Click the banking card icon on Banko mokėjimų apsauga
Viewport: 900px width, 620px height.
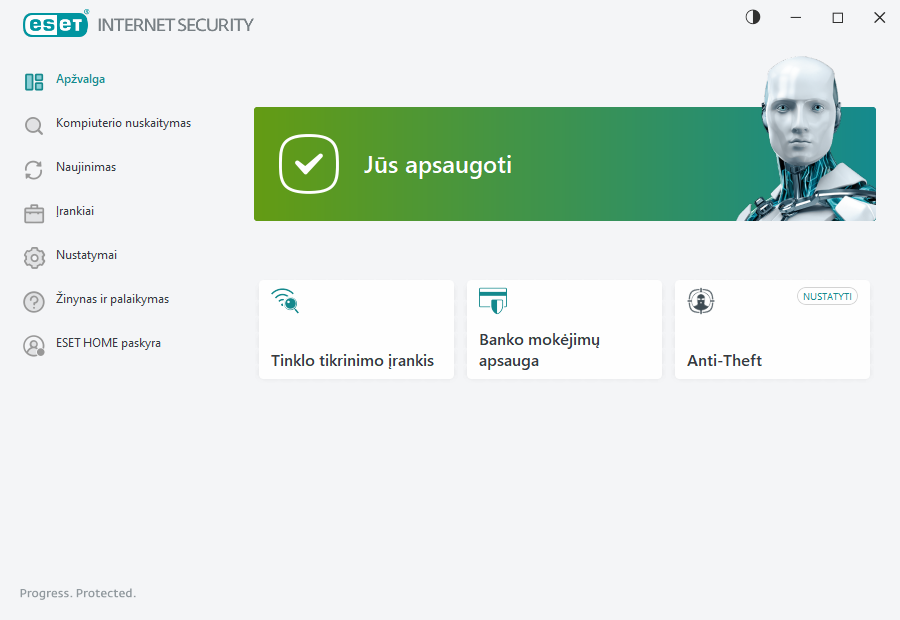pyautogui.click(x=492, y=299)
